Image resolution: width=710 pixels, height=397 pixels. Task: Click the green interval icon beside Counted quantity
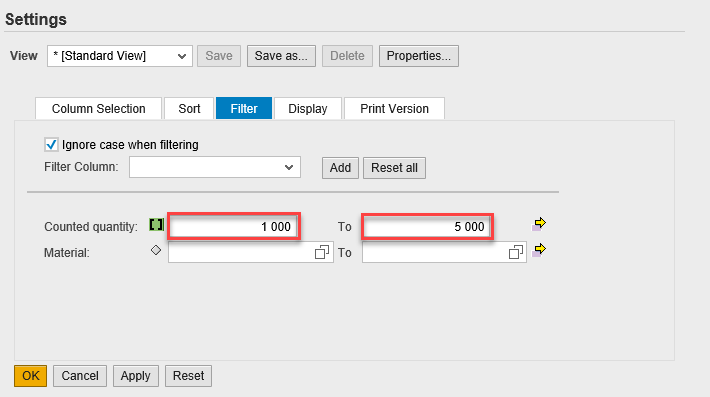point(156,225)
